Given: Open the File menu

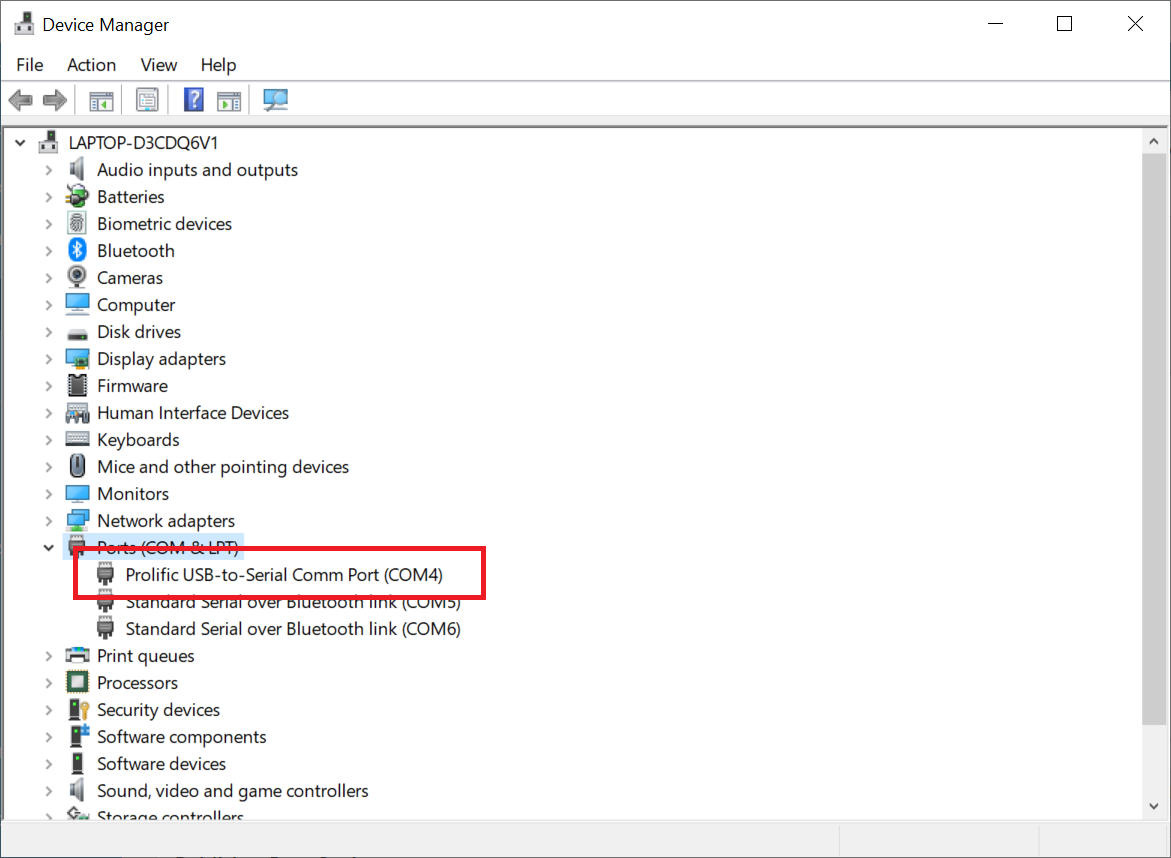Looking at the screenshot, I should pos(30,65).
